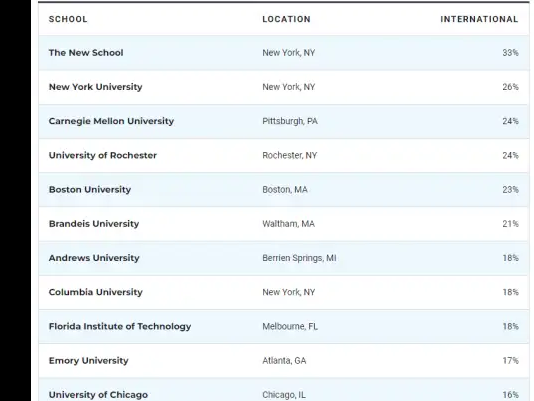Image resolution: width=534 pixels, height=401 pixels.
Task: Select Andrews University in the table
Action: (94, 258)
